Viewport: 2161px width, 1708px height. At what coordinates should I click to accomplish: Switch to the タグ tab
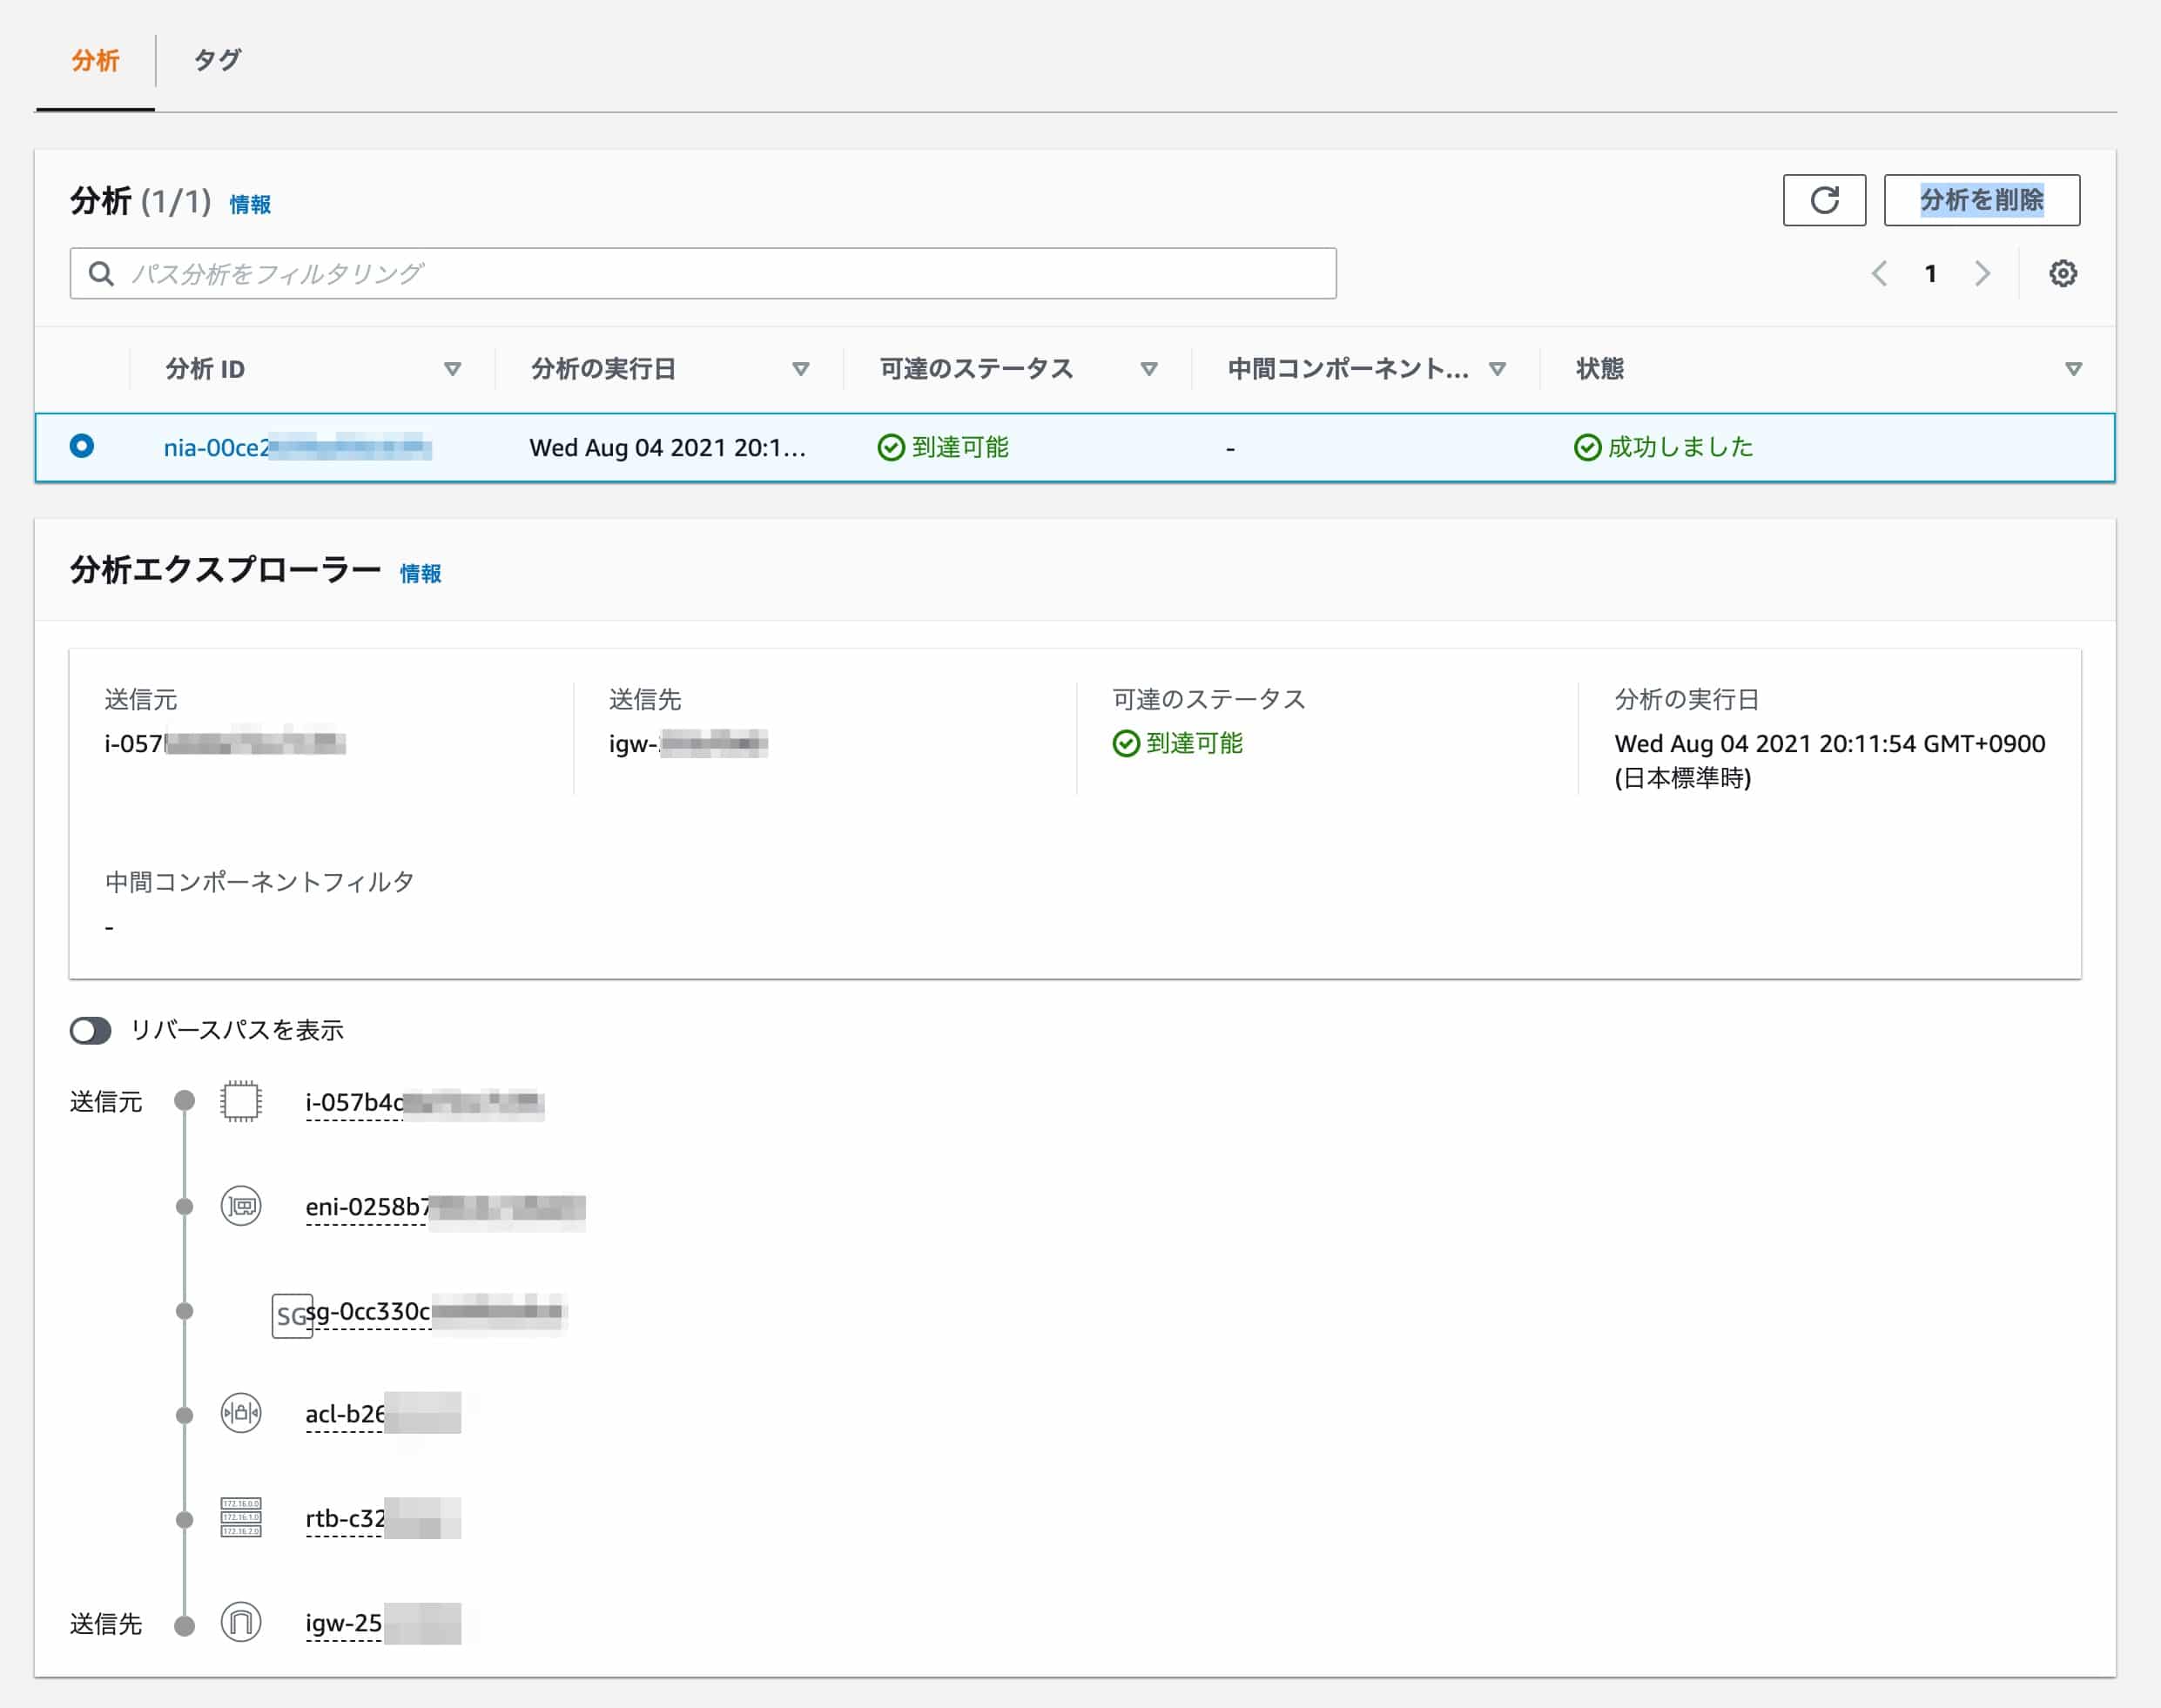(216, 60)
